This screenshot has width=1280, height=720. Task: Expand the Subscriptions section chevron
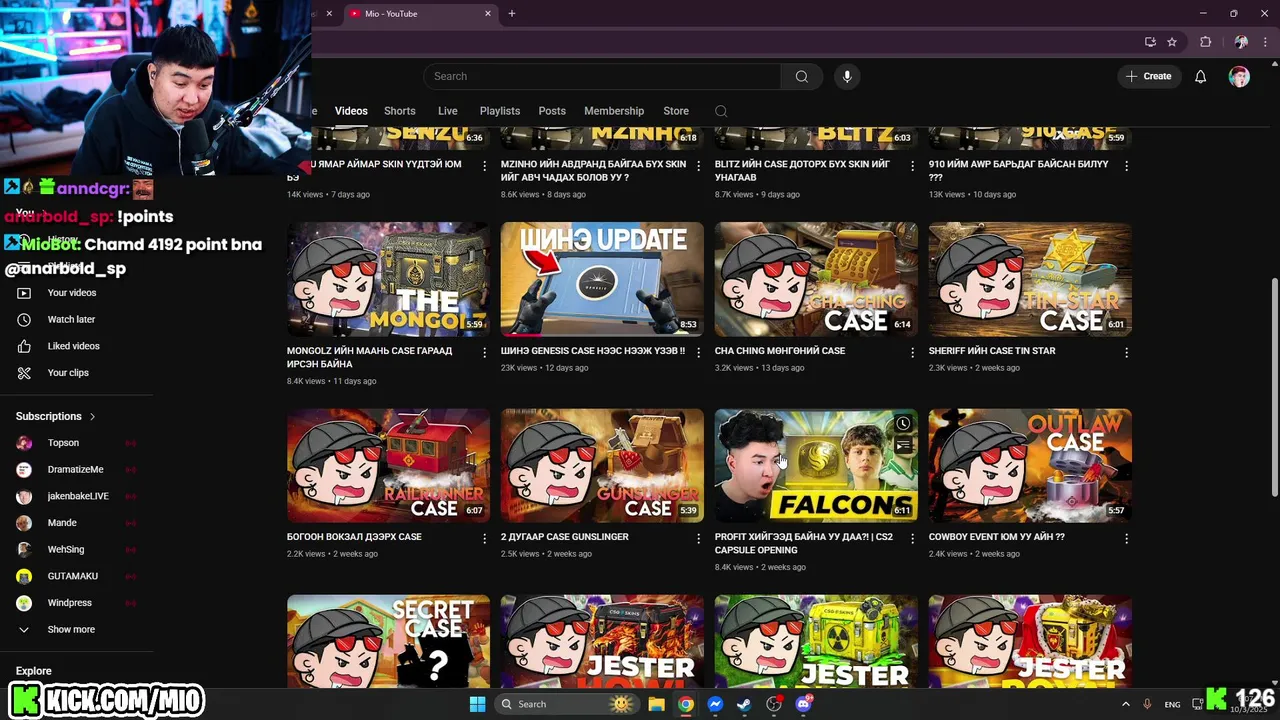92,416
